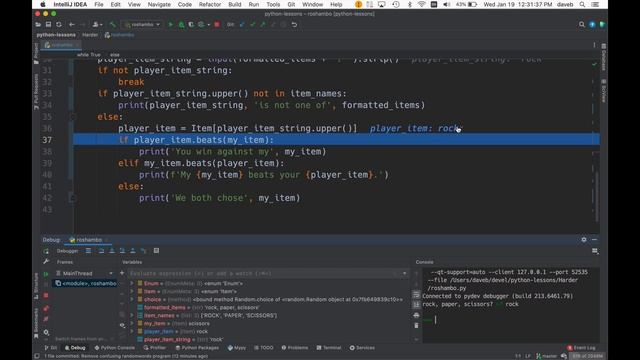Click the Git update project arrow icon
Image resolution: width=640 pixels, height=360 pixels.
click(x=242, y=24)
